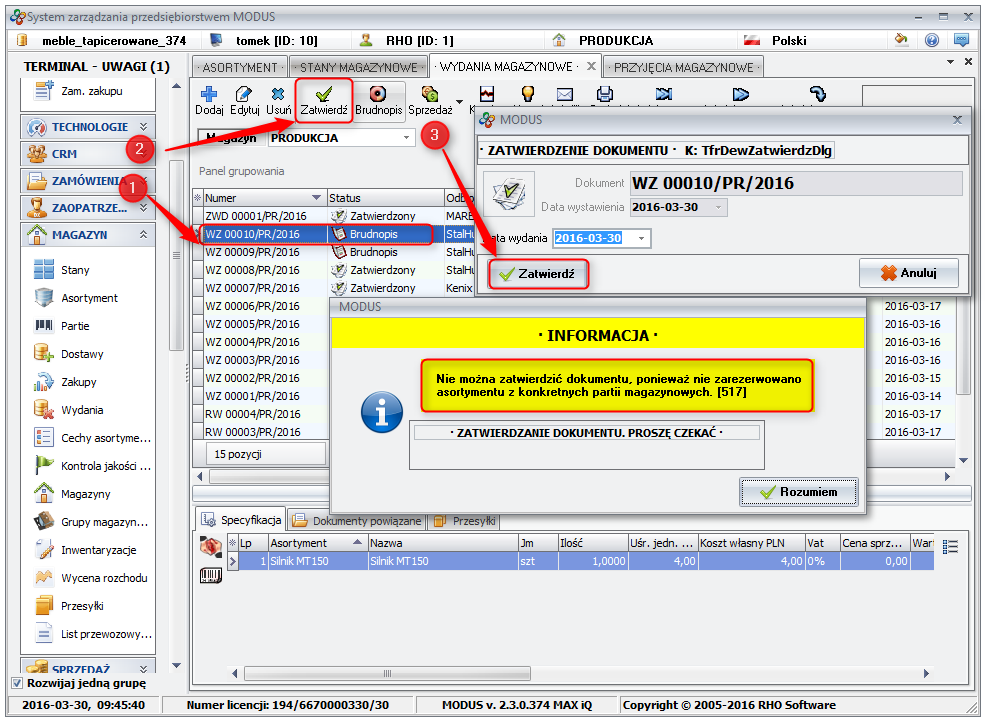Viewport: 986px width, 722px height.
Task: Click Zatwierdź in the confirmation dialog
Action: 538,274
